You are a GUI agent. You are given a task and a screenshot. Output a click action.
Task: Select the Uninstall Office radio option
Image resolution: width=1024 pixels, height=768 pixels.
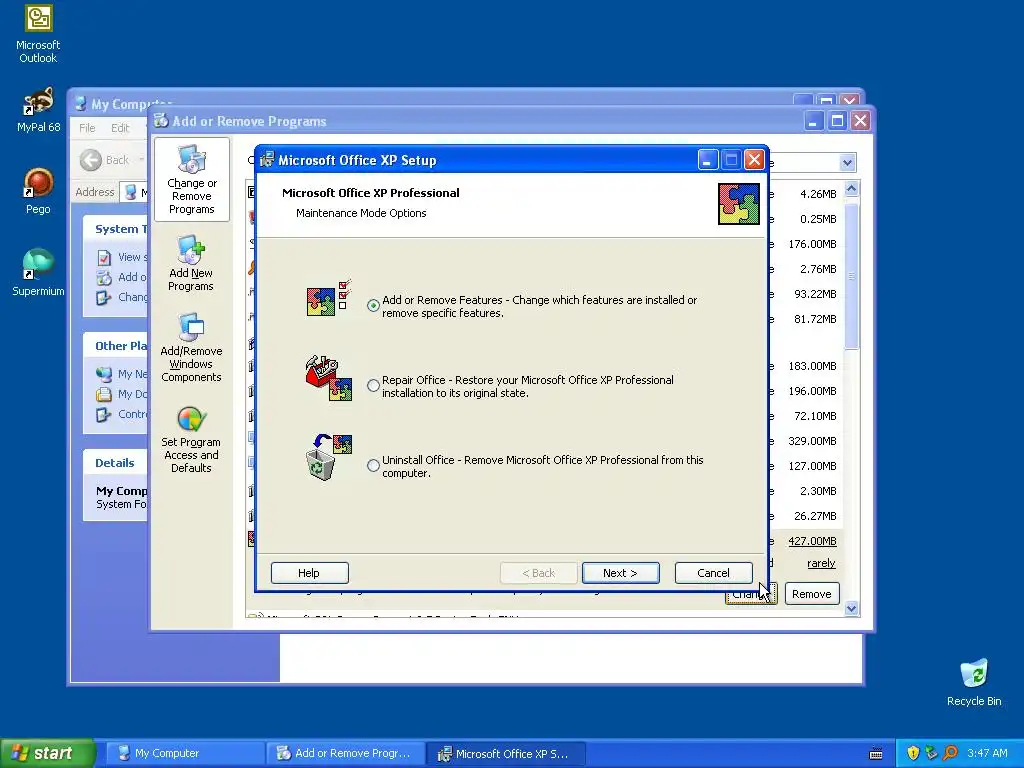[x=373, y=466]
